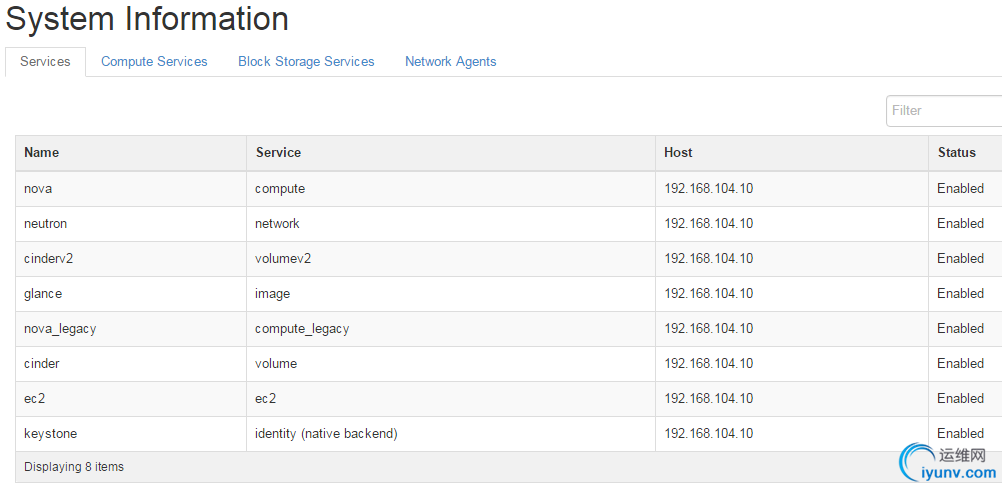Click the keystone service name
1002x489 pixels.
coord(50,433)
